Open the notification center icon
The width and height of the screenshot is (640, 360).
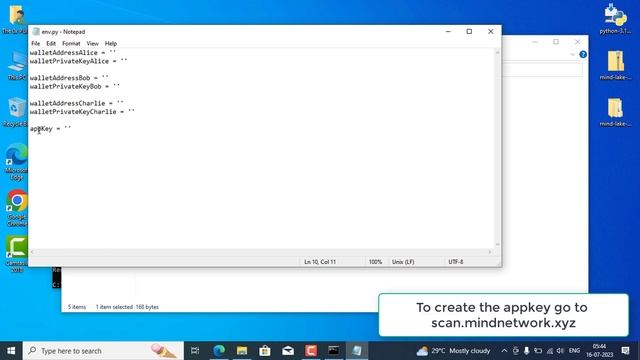625,351
